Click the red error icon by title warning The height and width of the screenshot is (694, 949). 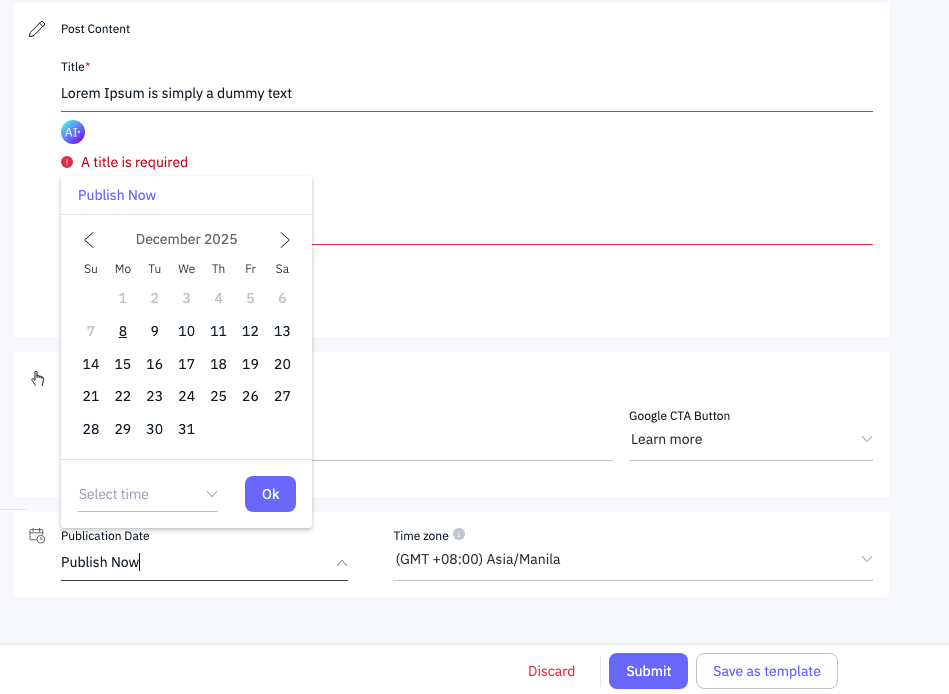[67, 162]
